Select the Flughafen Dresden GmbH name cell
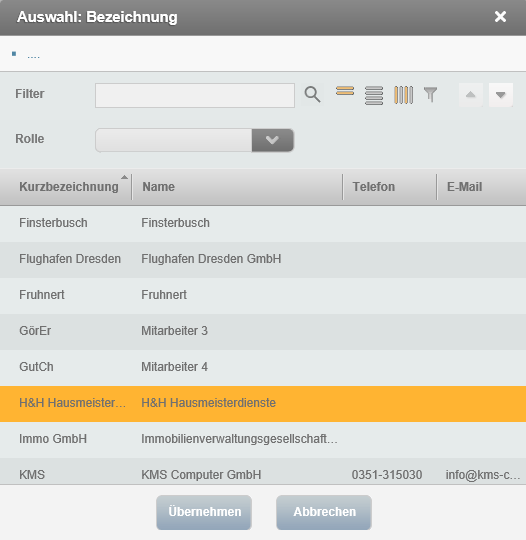This screenshot has width=526, height=540. [211, 259]
